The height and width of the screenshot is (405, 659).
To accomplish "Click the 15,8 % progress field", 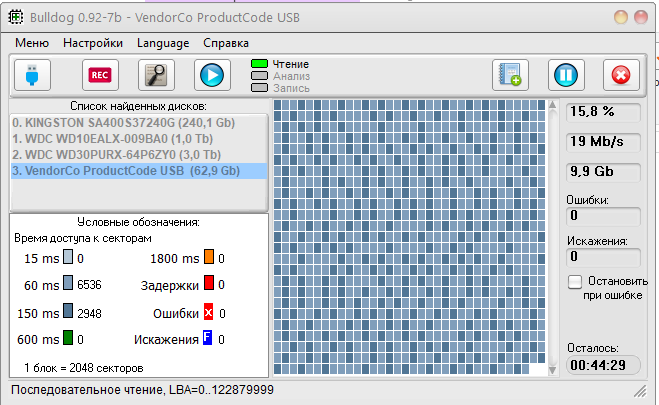I will click(x=604, y=112).
